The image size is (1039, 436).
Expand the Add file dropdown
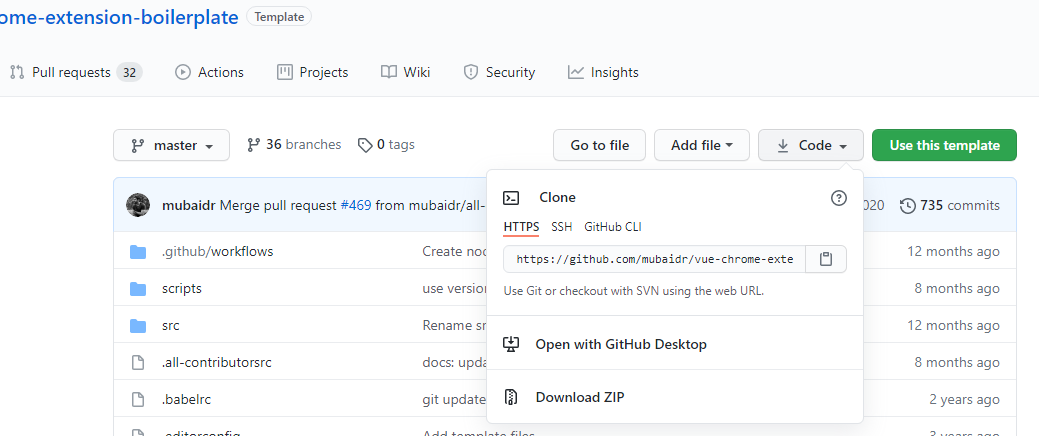(x=702, y=145)
